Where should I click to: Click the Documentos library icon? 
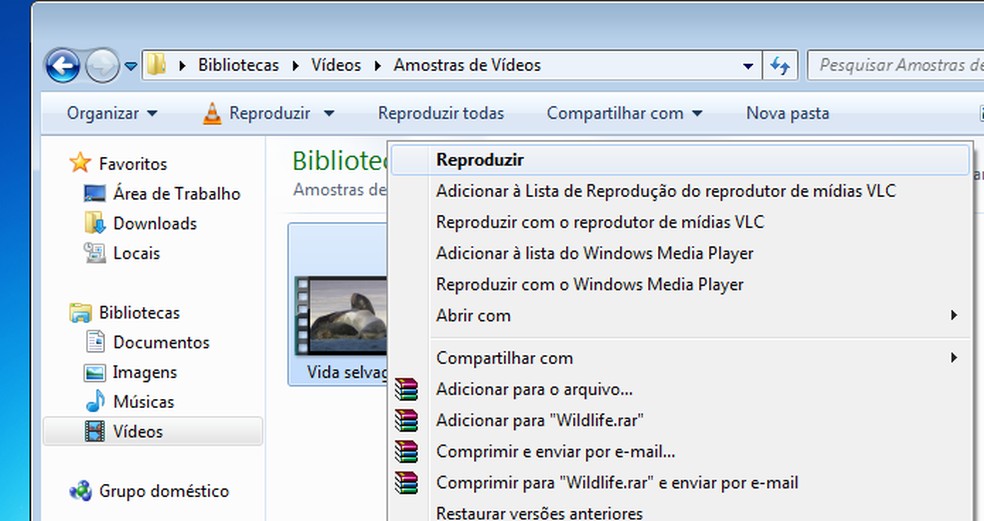coord(95,342)
